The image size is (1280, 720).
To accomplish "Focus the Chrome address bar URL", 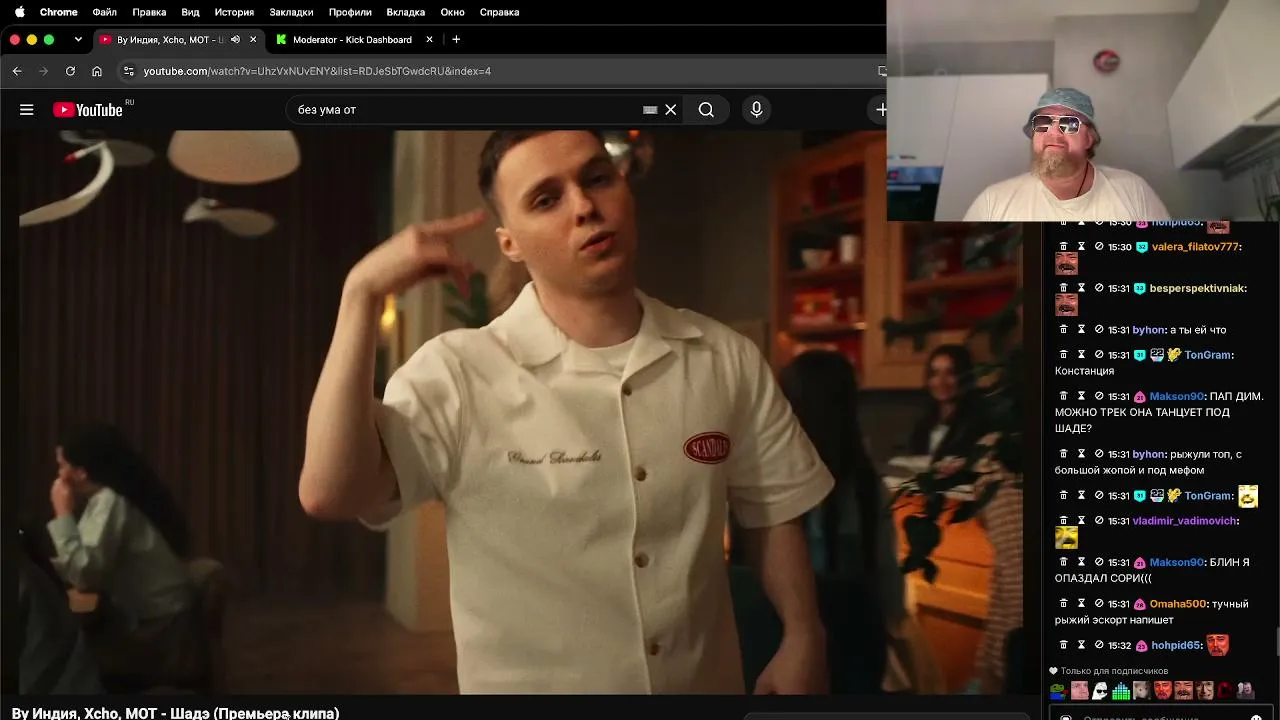I will click(x=317, y=71).
